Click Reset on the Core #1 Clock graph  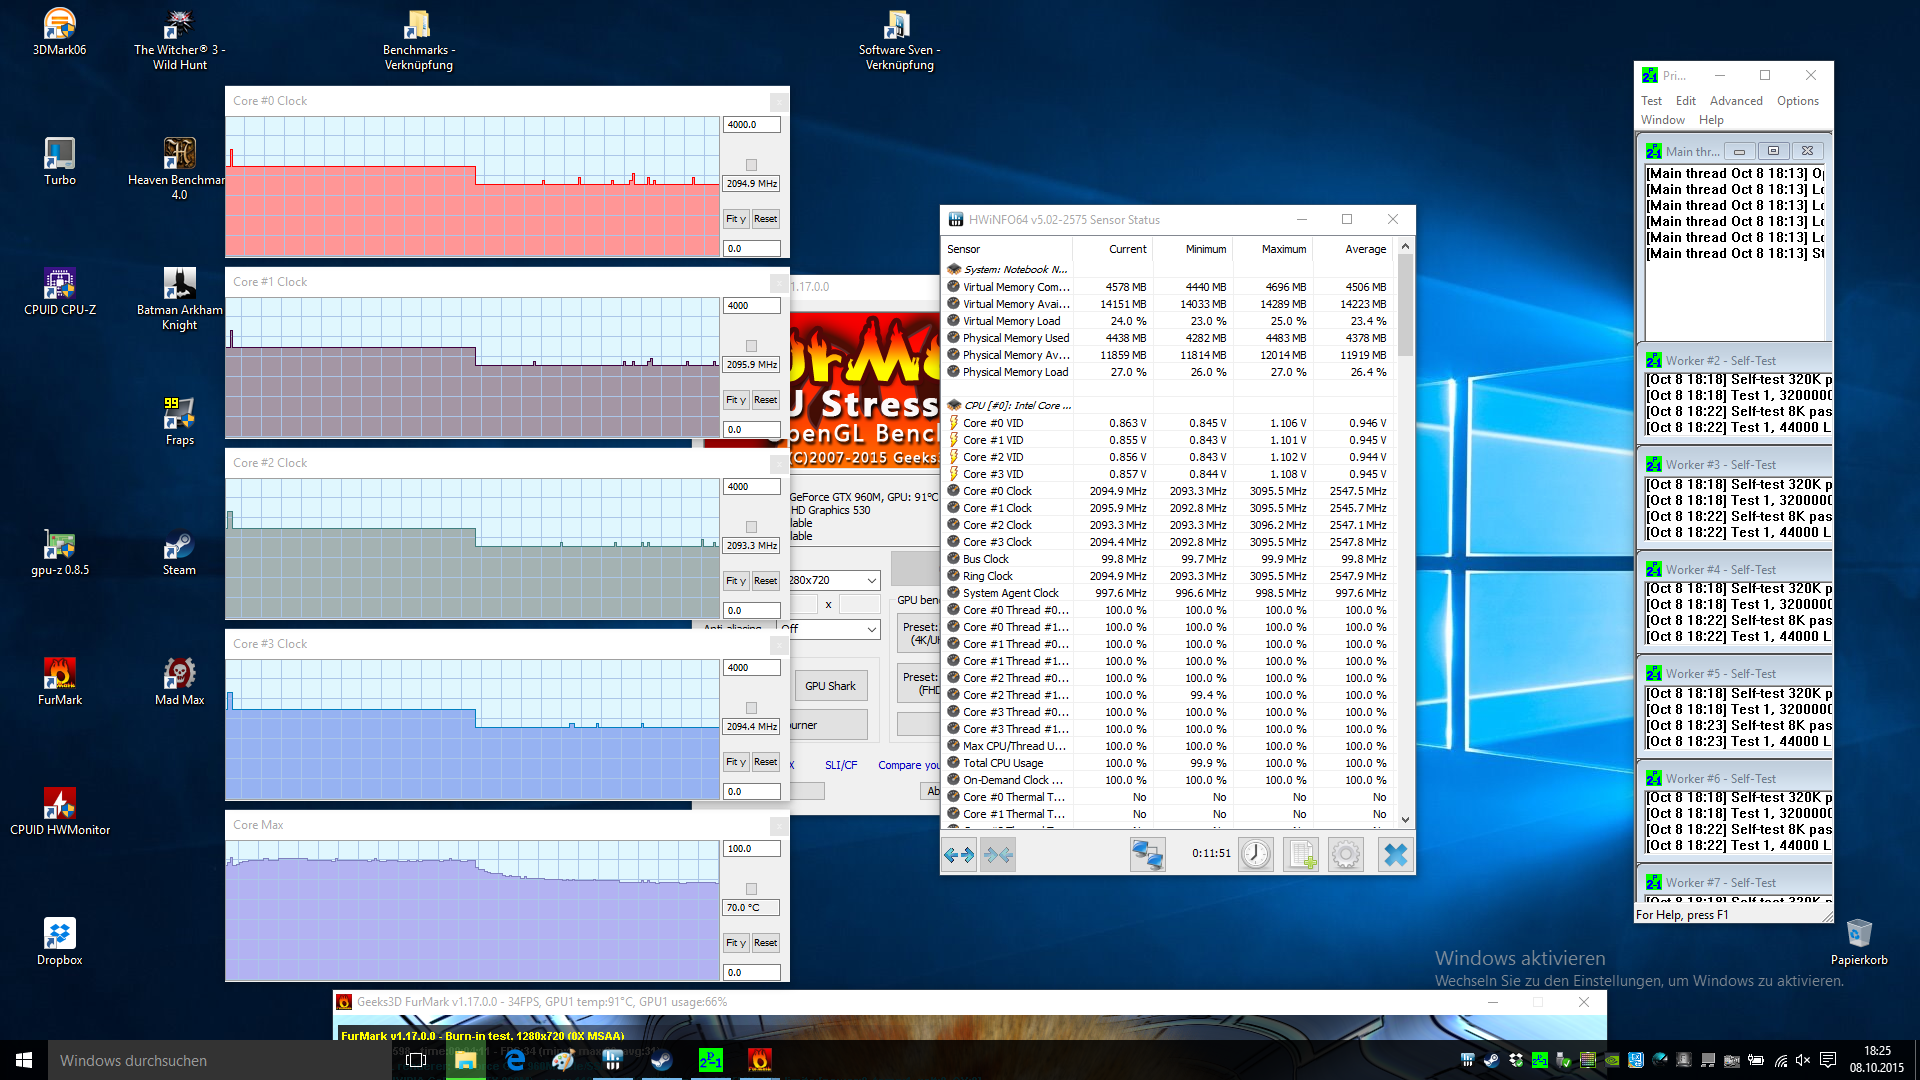pos(765,400)
